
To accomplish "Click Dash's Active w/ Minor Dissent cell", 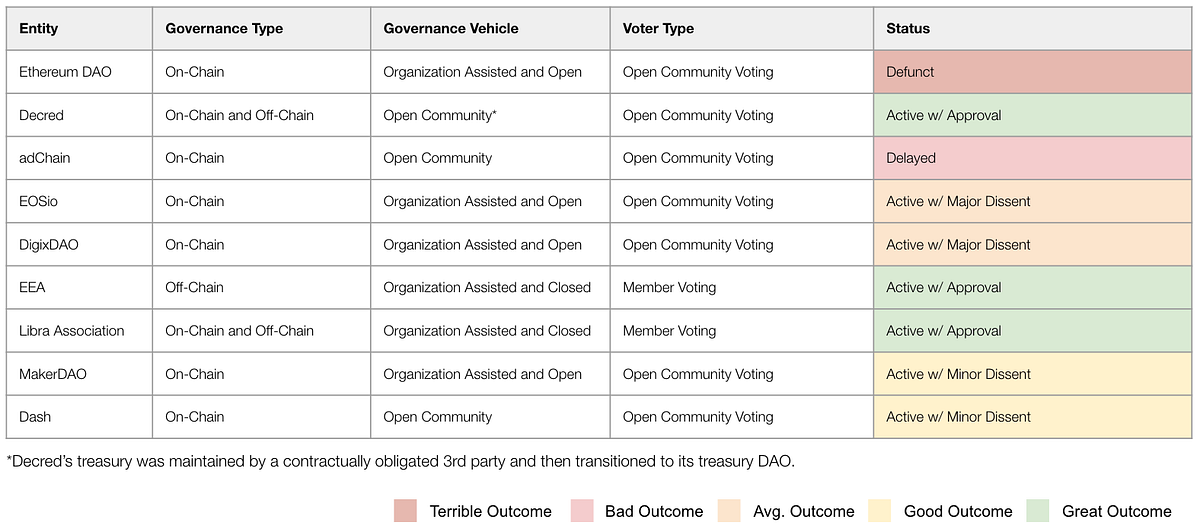I will click(1033, 416).
